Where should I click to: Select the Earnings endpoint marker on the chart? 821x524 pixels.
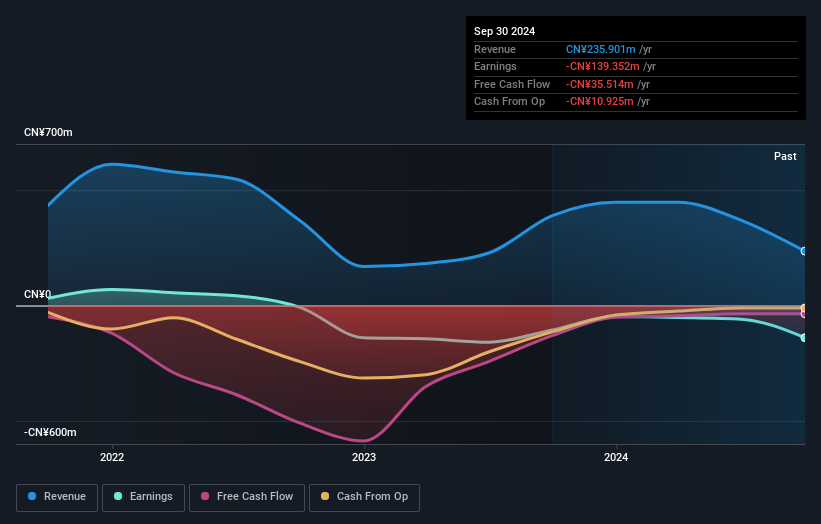pyautogui.click(x=804, y=338)
